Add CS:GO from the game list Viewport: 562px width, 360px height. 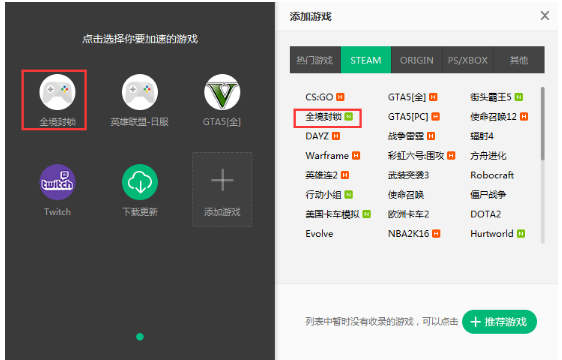[x=319, y=97]
